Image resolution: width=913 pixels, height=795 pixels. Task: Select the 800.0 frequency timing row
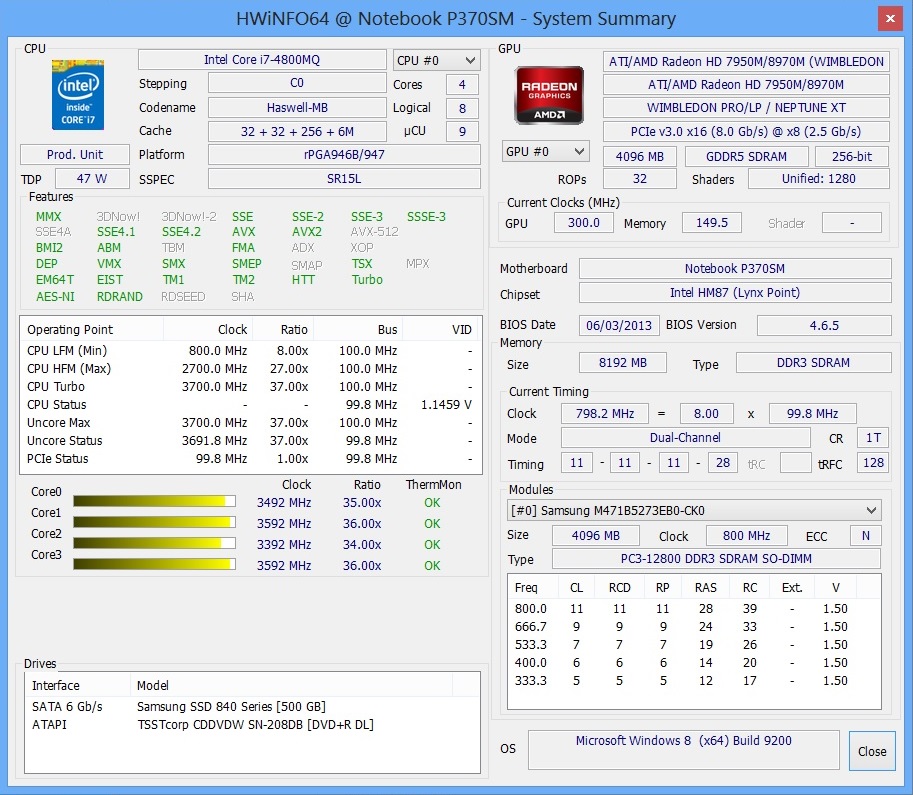pos(694,609)
